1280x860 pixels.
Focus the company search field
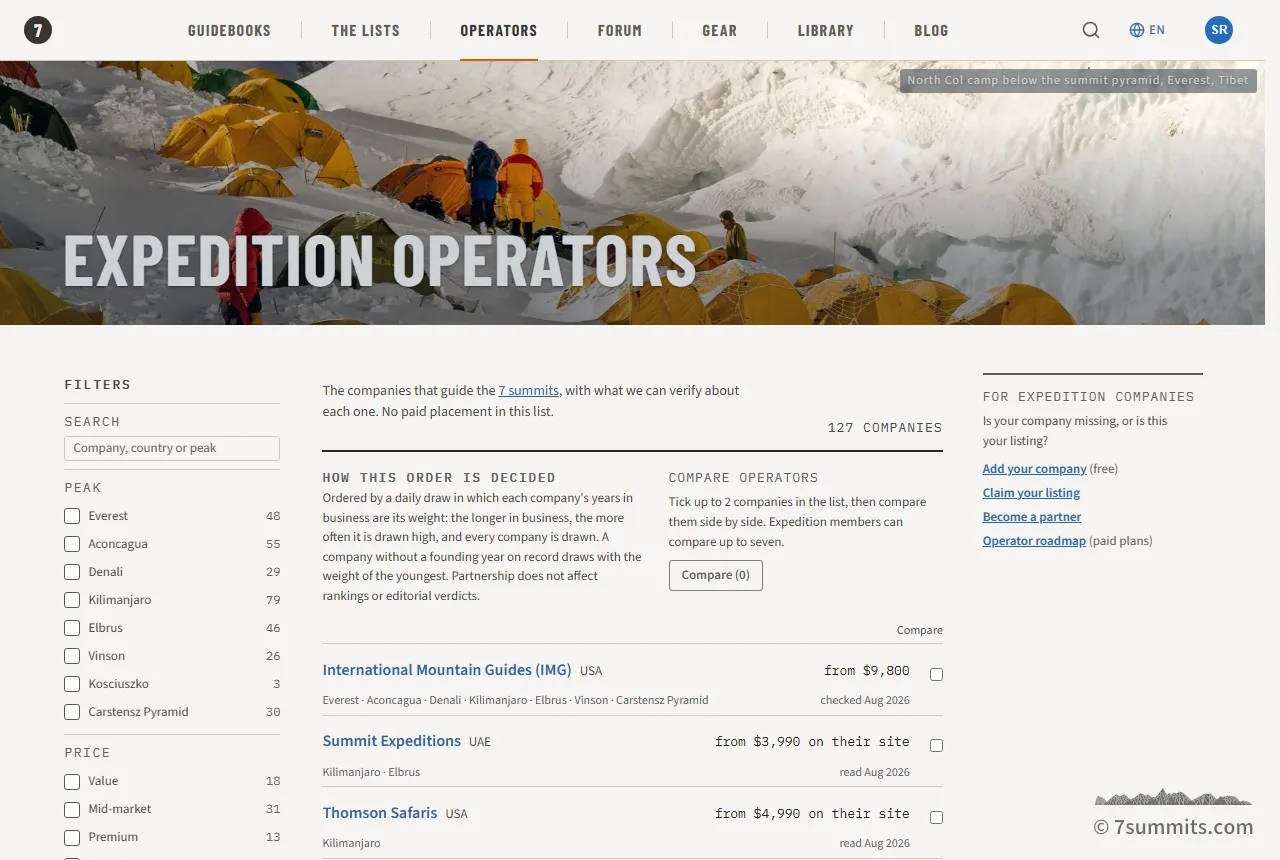(172, 448)
